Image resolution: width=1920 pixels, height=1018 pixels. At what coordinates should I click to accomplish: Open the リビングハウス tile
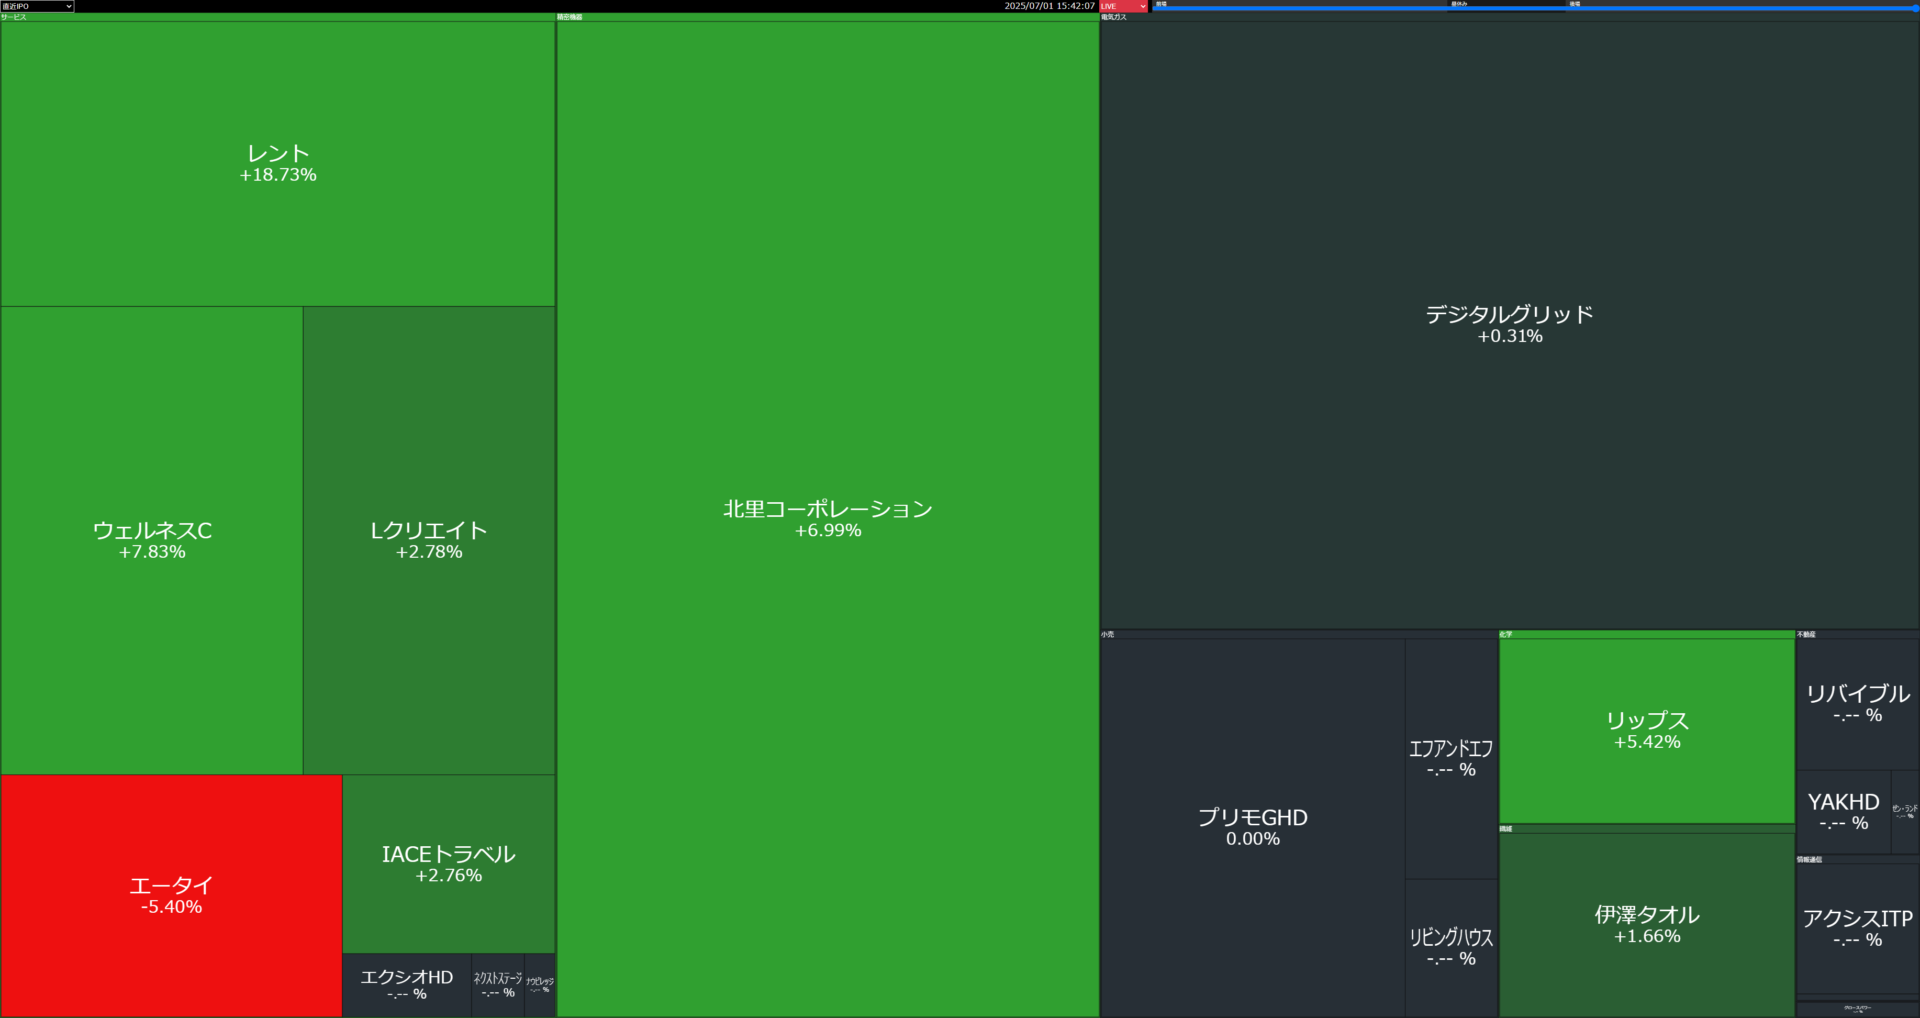coord(1451,948)
